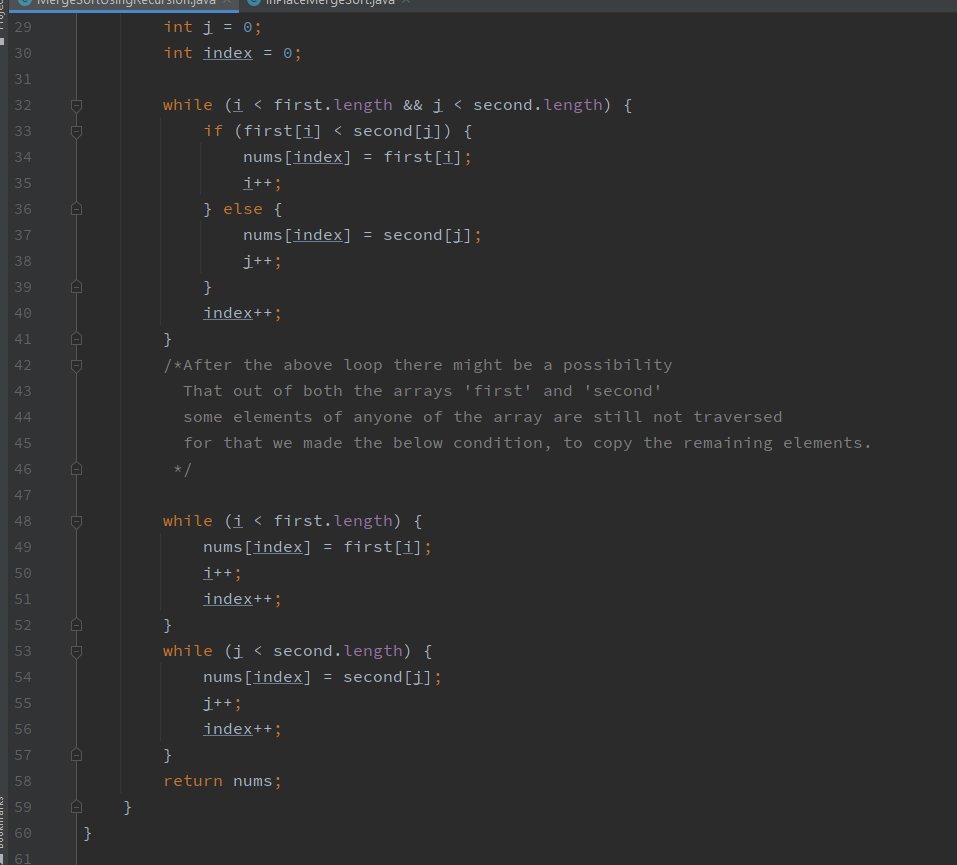The width and height of the screenshot is (957, 865).
Task: Place cursor on 'int j = 0;'
Action: coord(212,27)
